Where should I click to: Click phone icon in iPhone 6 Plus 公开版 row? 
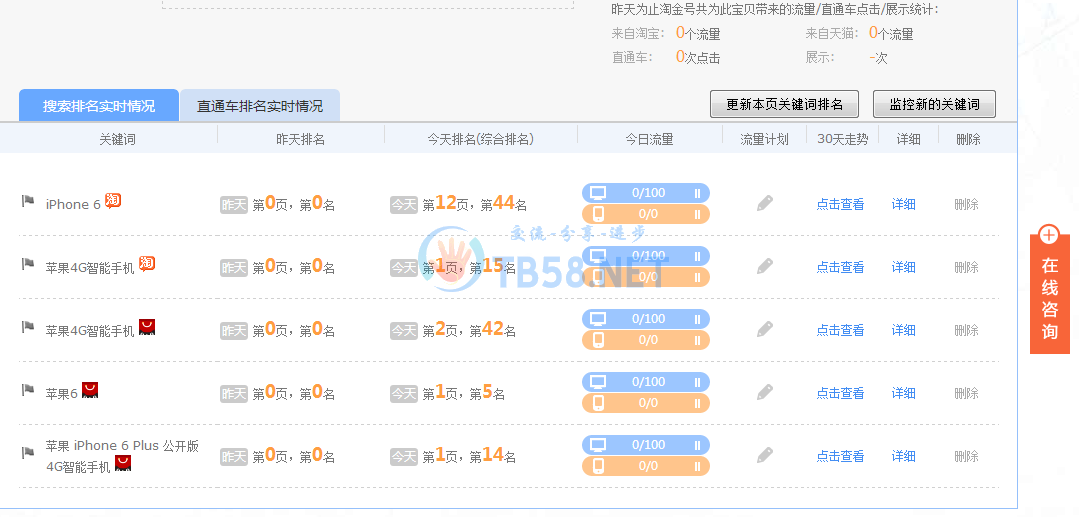pos(598,466)
